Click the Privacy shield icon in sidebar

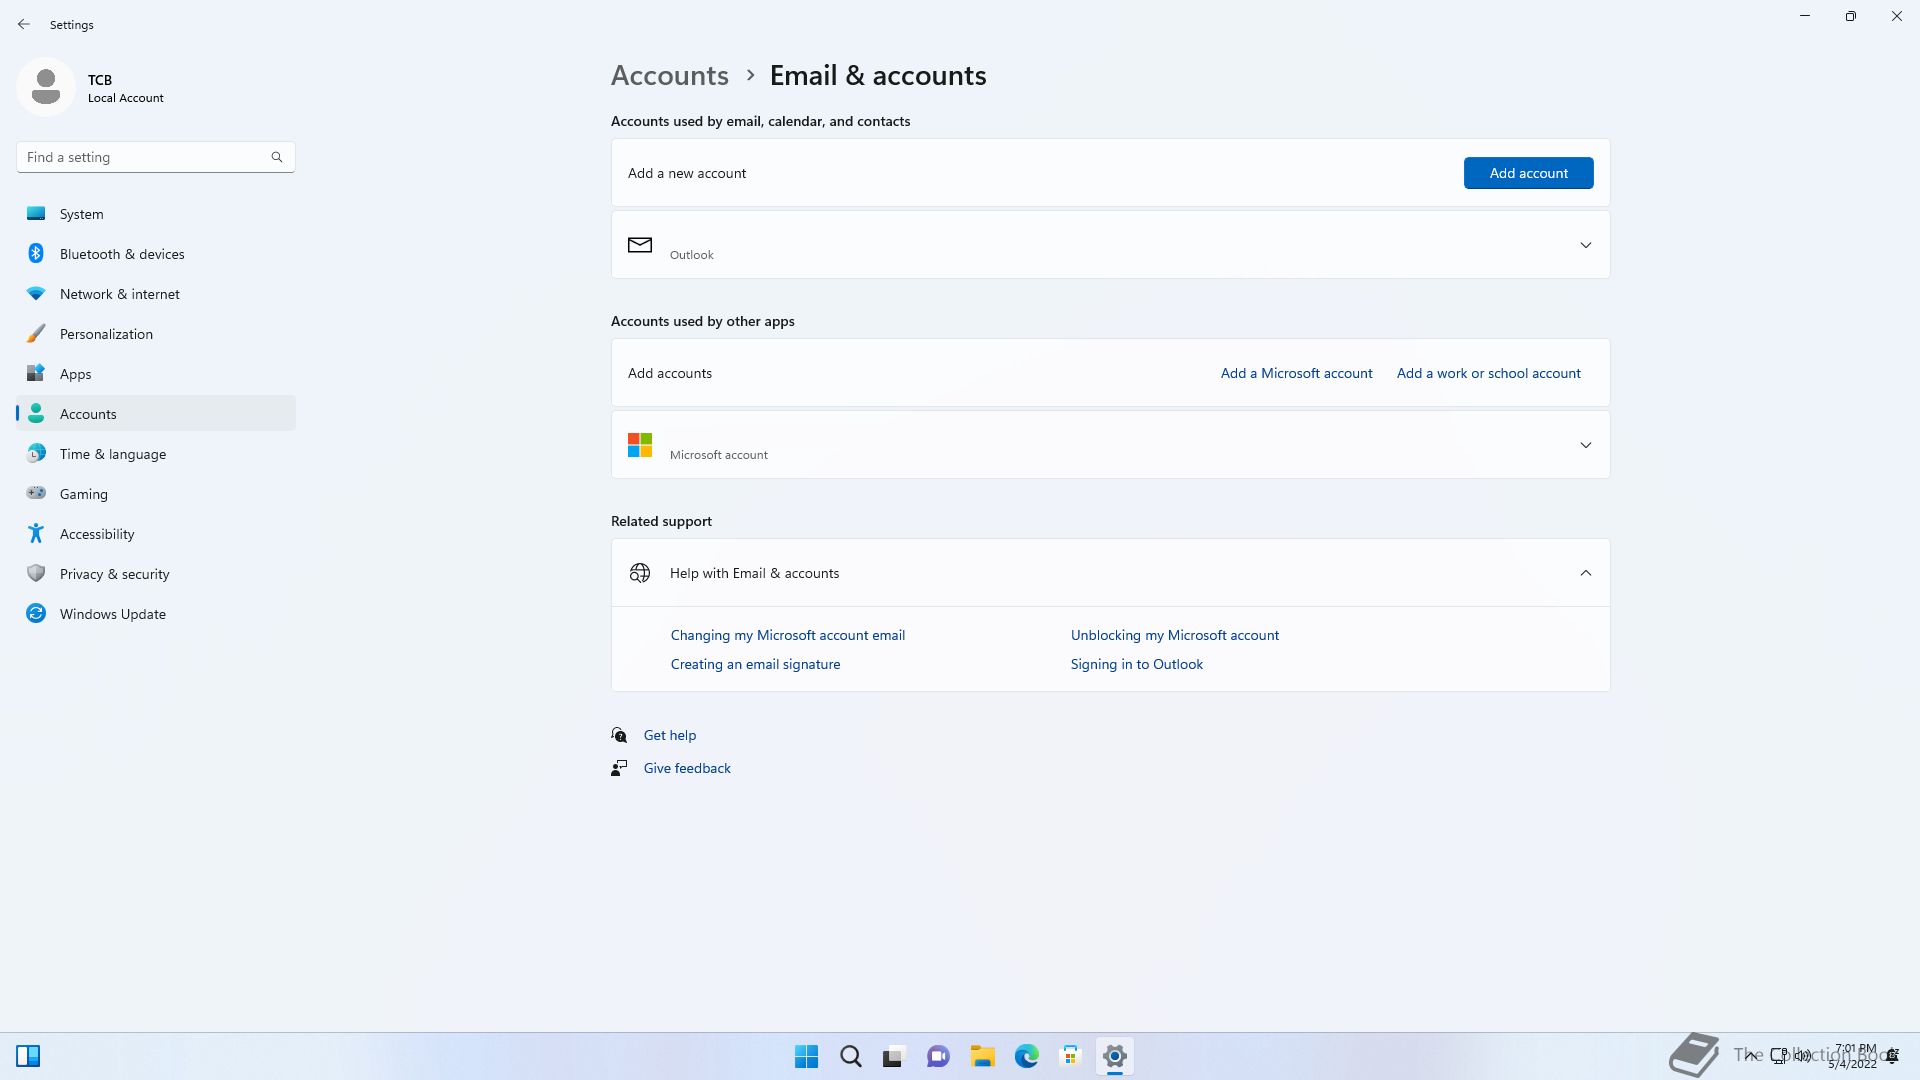pos(36,574)
